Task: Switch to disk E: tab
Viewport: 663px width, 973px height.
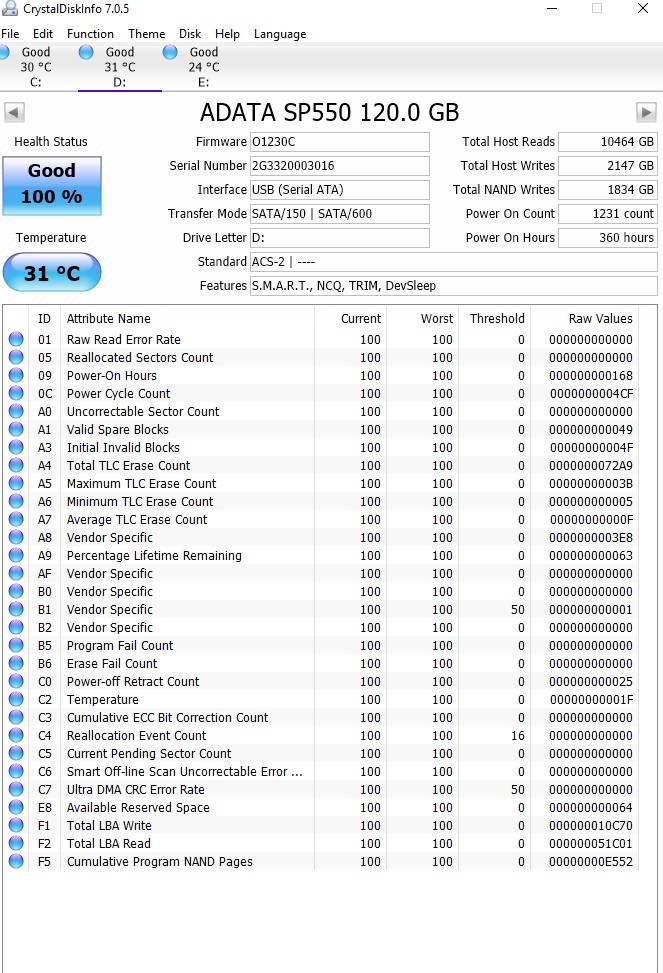Action: tap(204, 67)
